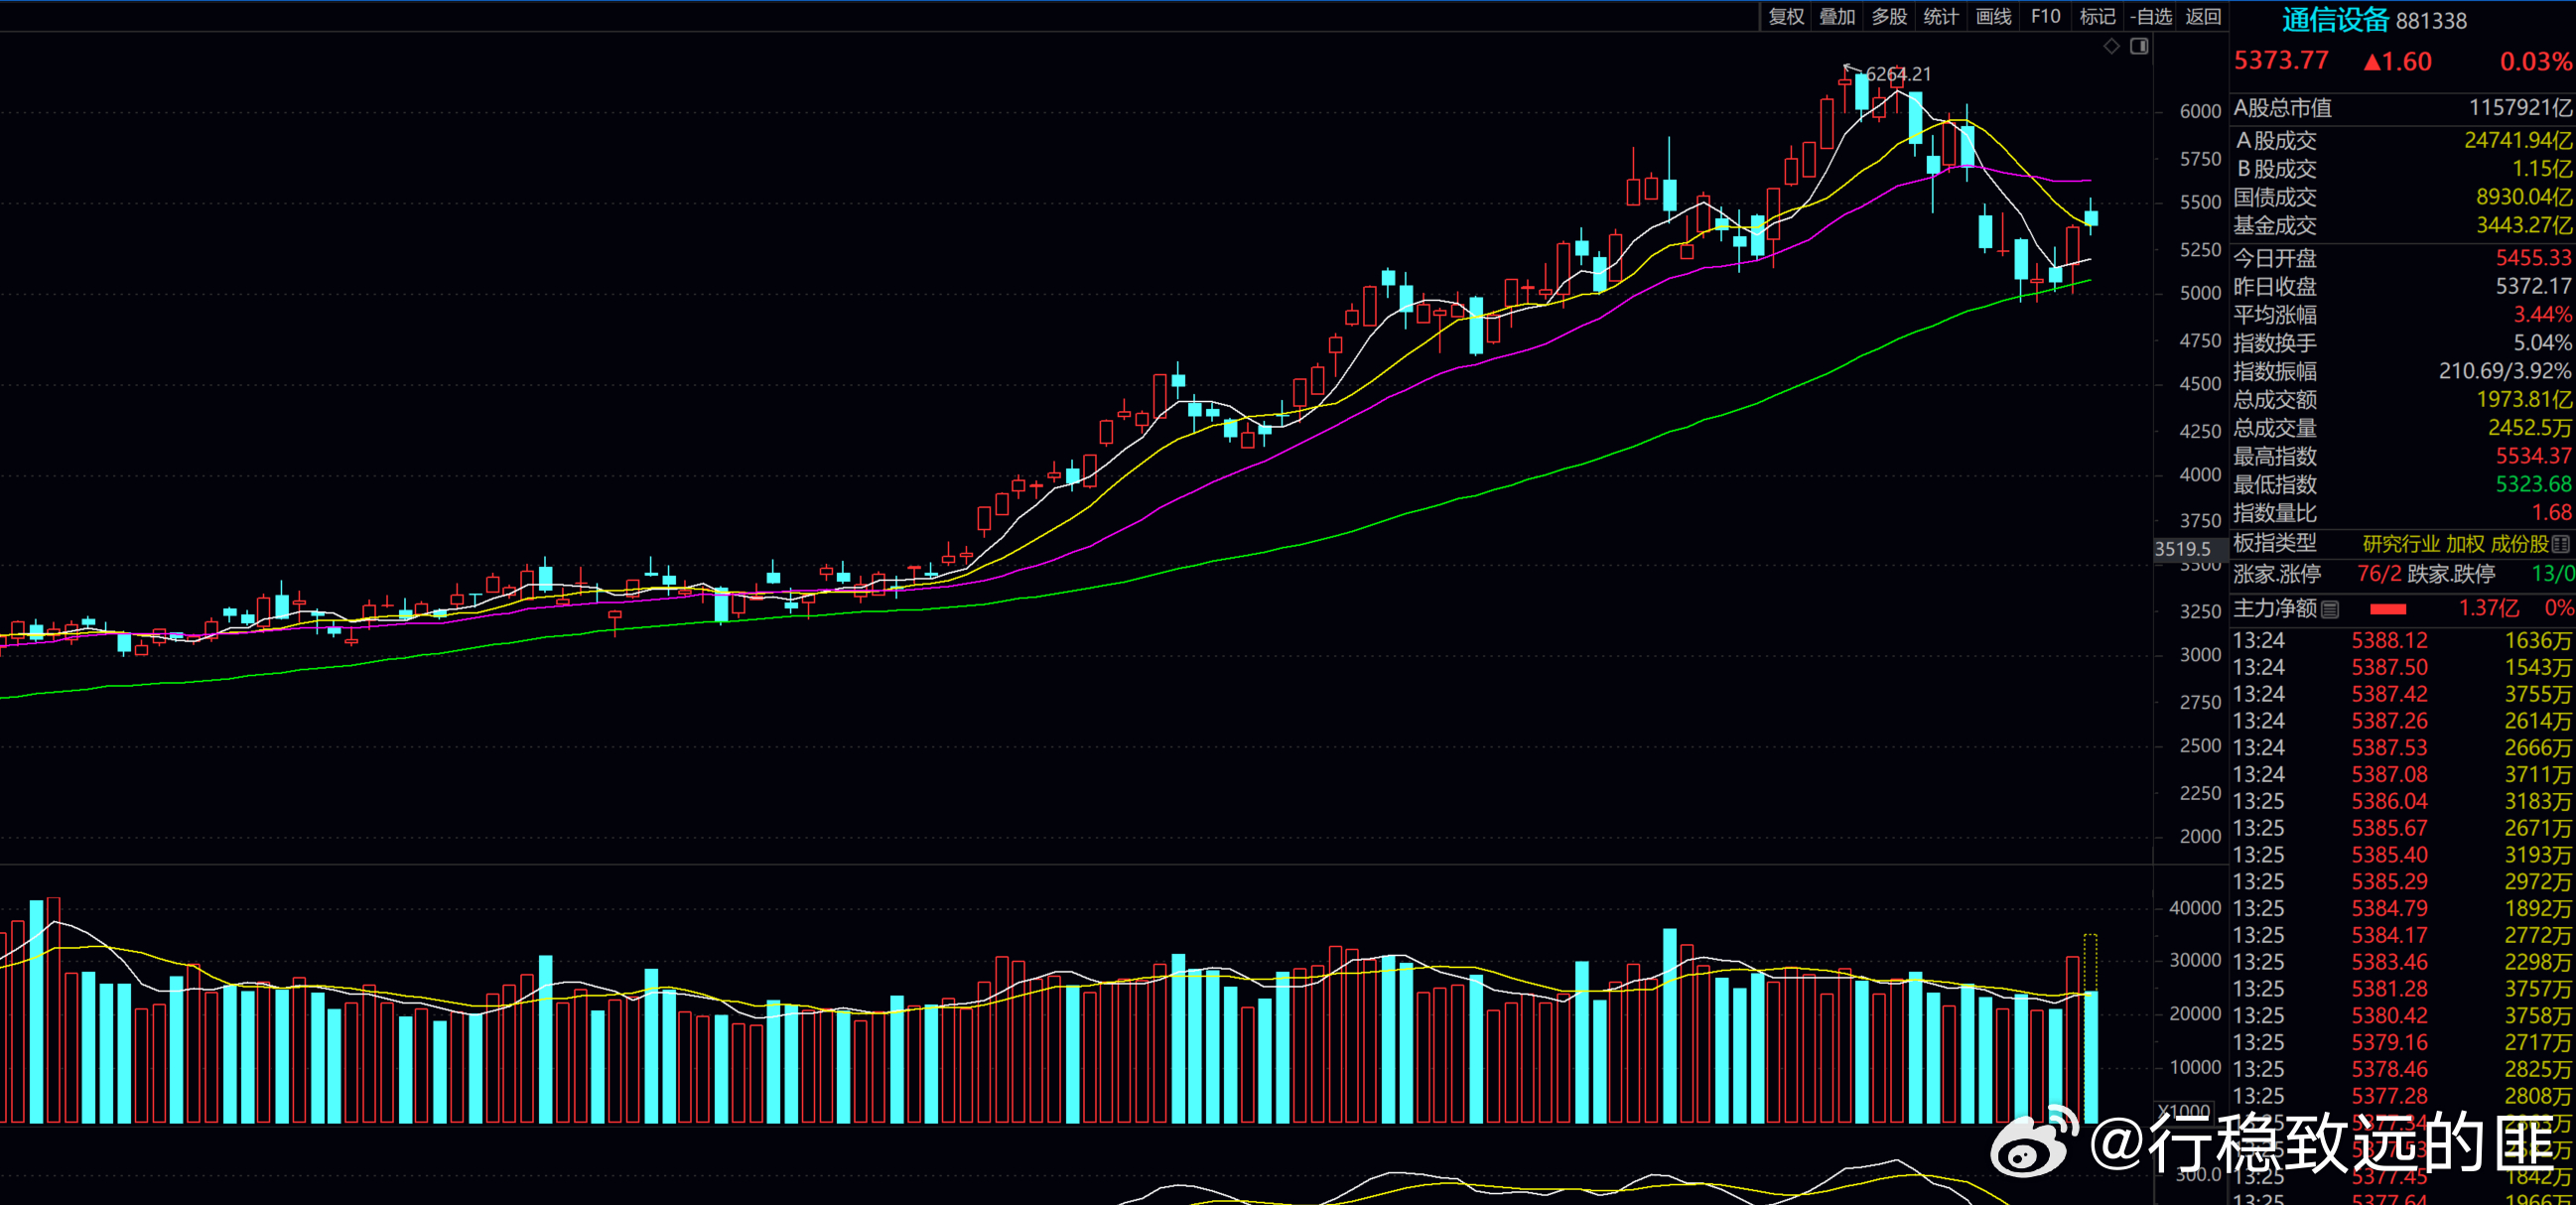Click the A股总市值 value 1157921亿
Viewport: 2576px width, 1205px height.
tap(2520, 108)
